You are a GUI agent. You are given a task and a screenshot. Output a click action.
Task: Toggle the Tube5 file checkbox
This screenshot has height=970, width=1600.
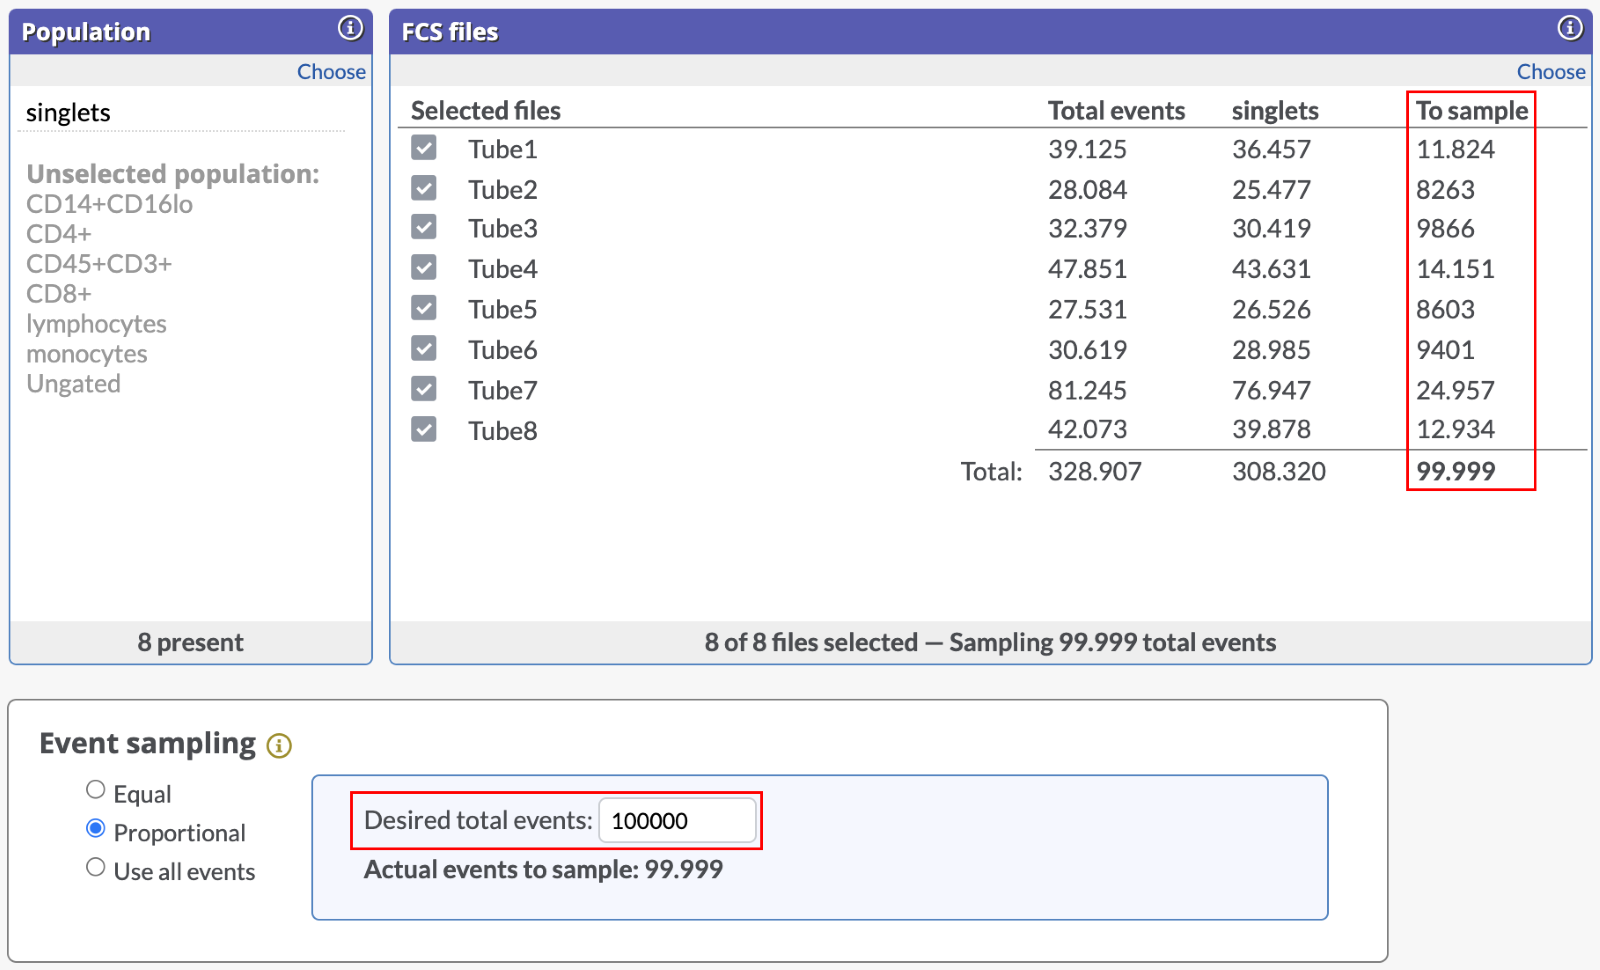(424, 308)
